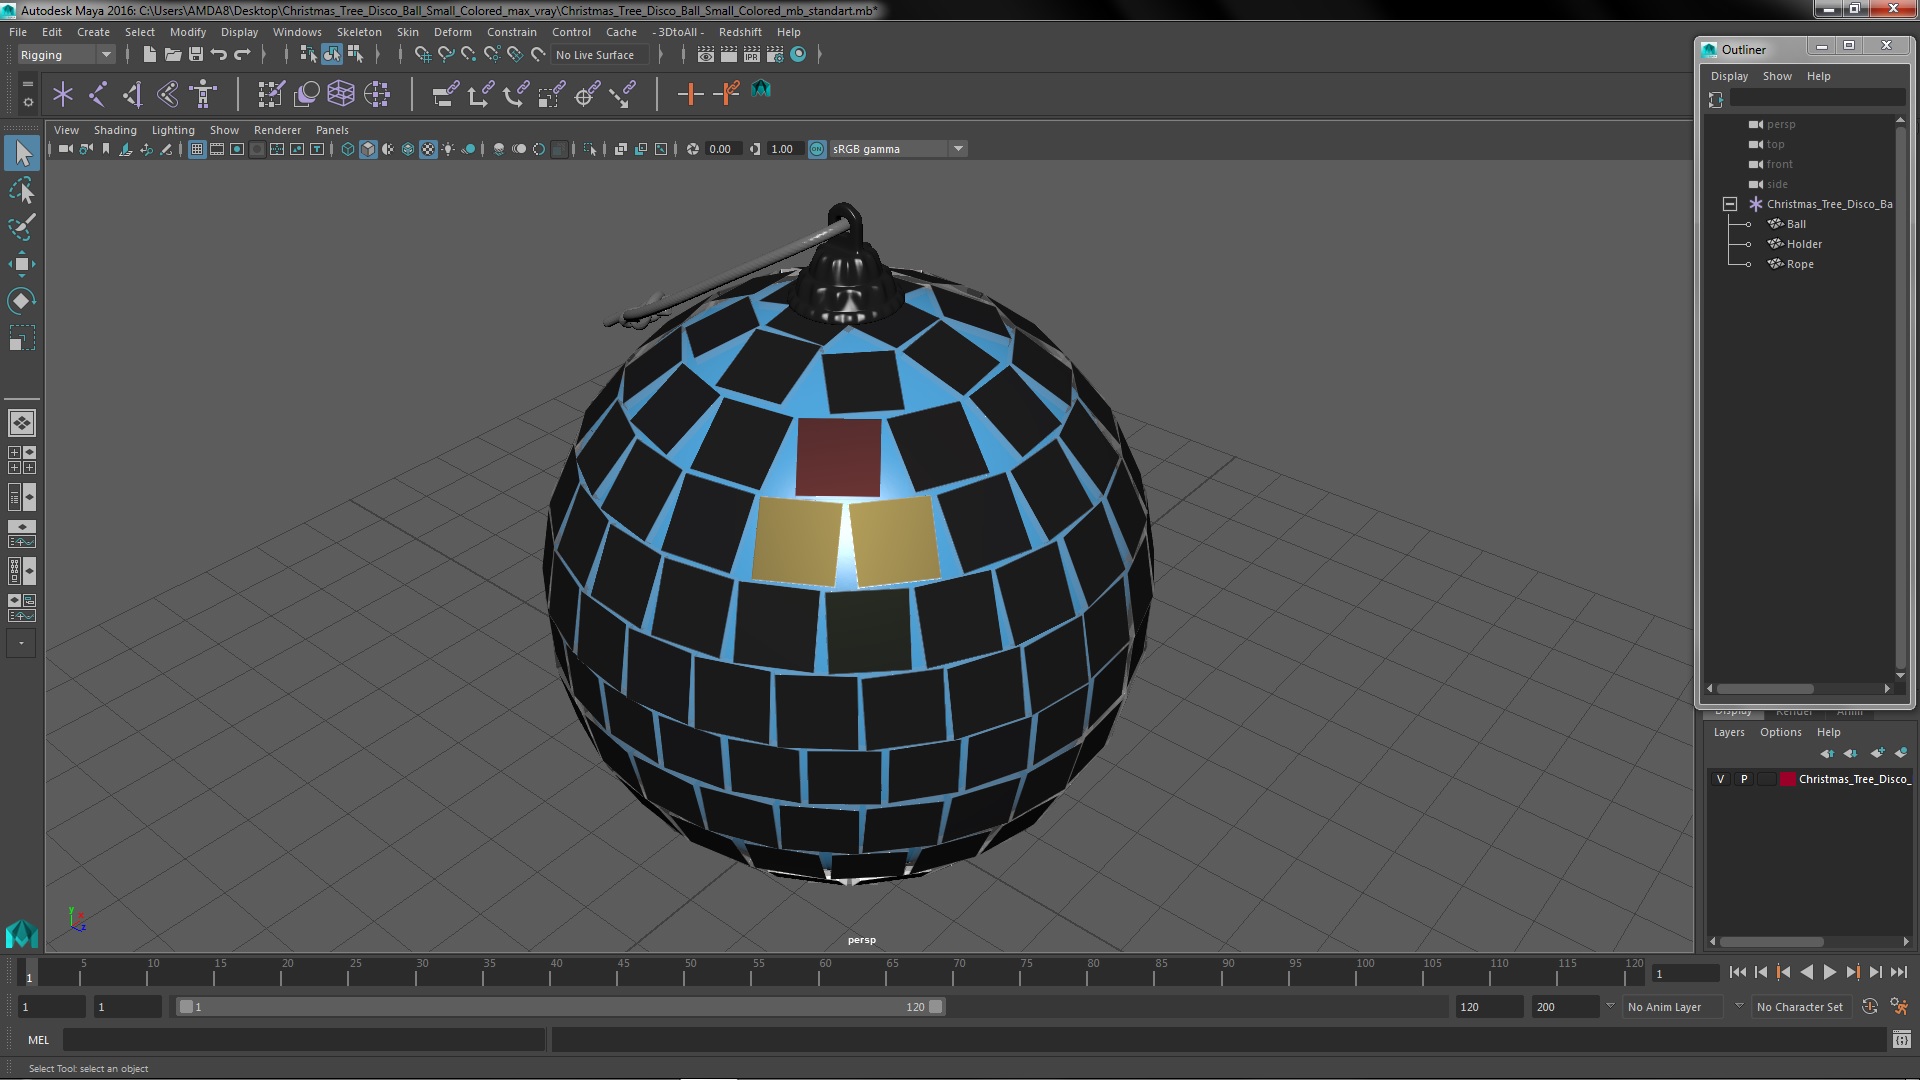Toggle the viewport grid display button
Viewport: 1920px width, 1080px height.
coord(197,149)
